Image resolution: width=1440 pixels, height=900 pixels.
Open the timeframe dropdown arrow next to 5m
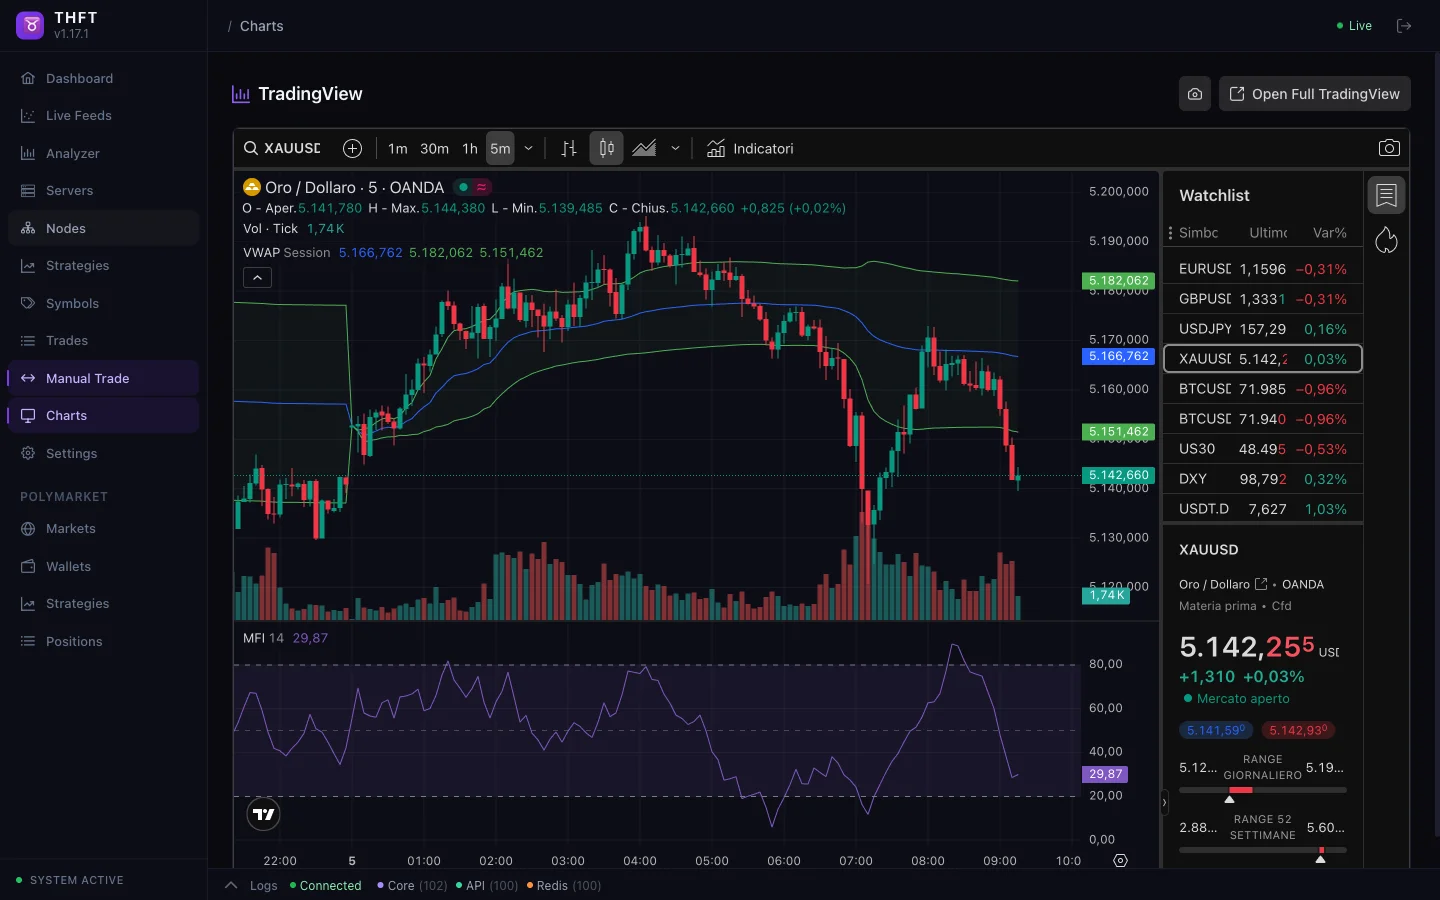pyautogui.click(x=528, y=148)
